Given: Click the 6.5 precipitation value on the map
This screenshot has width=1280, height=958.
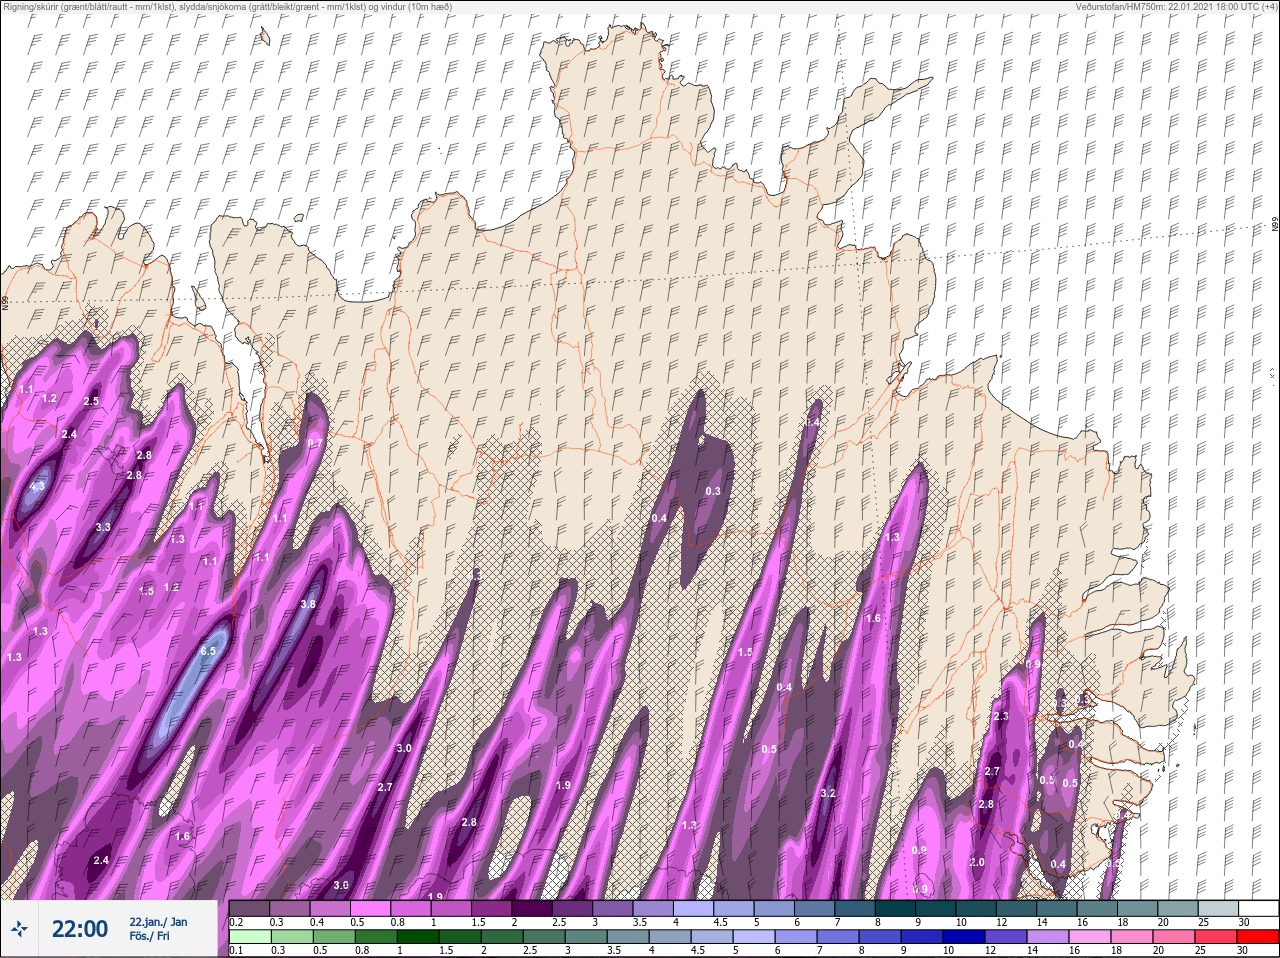Looking at the screenshot, I should [208, 651].
